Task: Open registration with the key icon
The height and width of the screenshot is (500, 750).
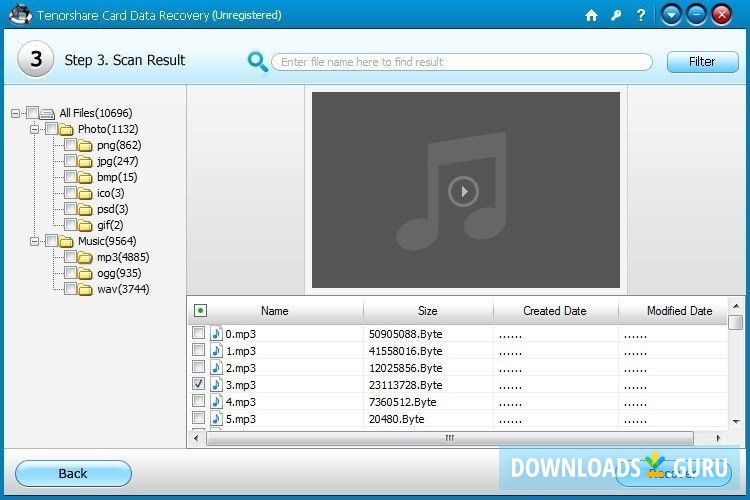Action: point(616,16)
